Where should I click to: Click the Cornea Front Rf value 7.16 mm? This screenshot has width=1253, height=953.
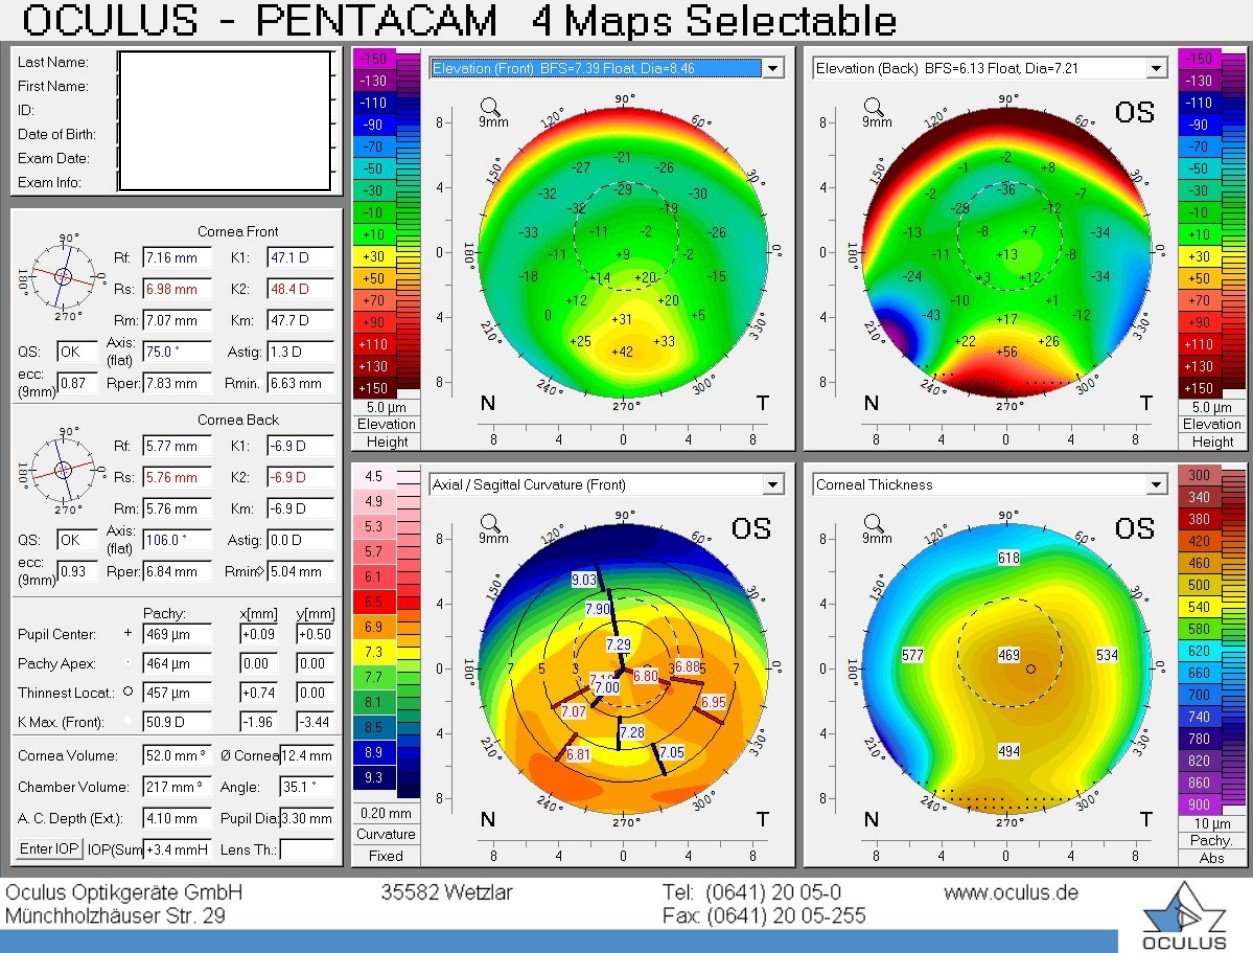pos(177,258)
